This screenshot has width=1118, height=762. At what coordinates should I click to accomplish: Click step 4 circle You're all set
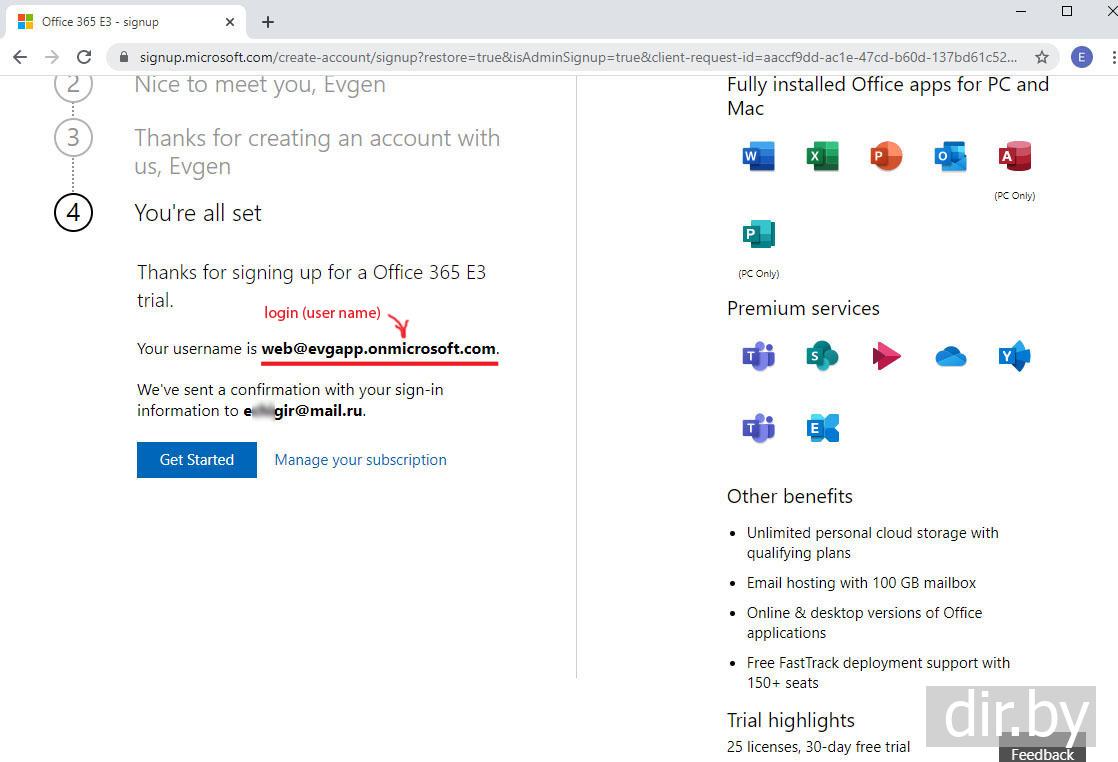click(73, 212)
